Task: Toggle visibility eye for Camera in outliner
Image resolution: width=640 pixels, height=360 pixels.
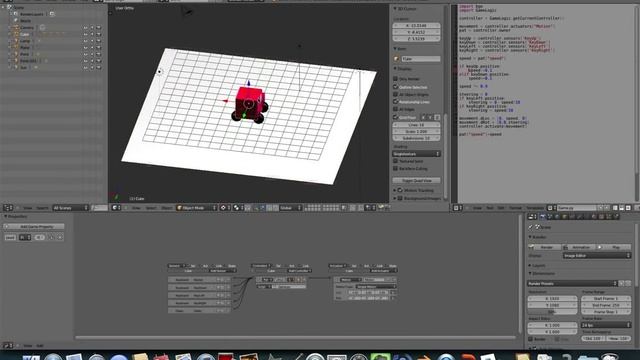Action: (85, 28)
